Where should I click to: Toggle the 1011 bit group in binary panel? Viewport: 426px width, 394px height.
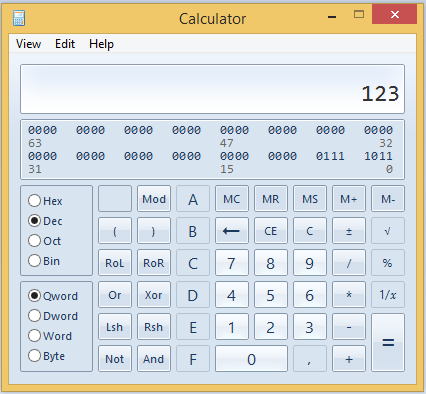pos(378,156)
